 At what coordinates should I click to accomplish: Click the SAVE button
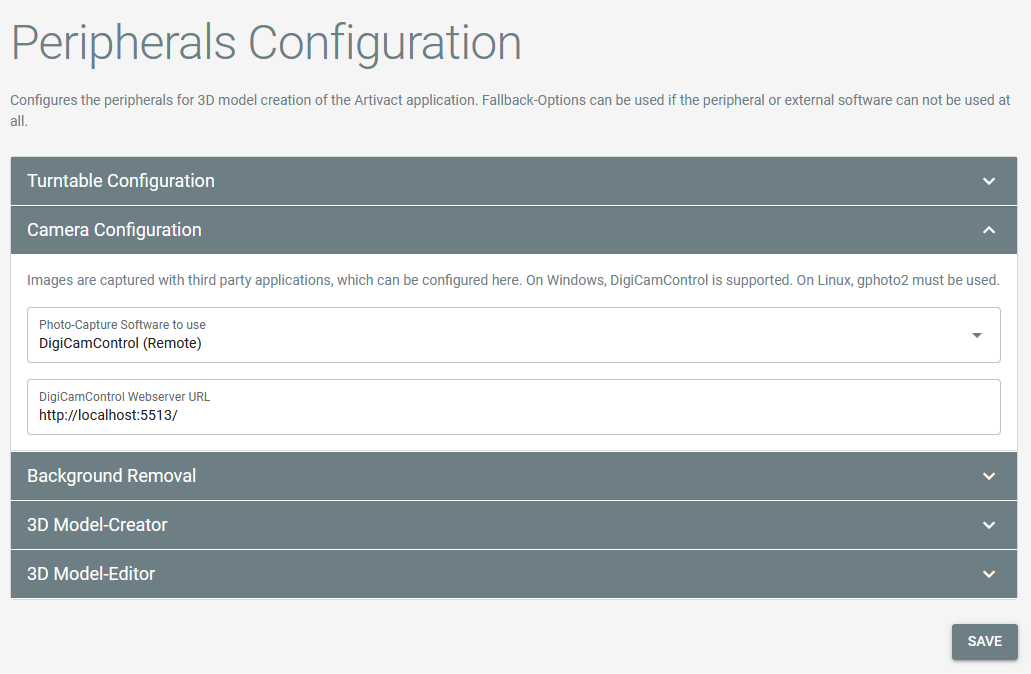coord(984,642)
